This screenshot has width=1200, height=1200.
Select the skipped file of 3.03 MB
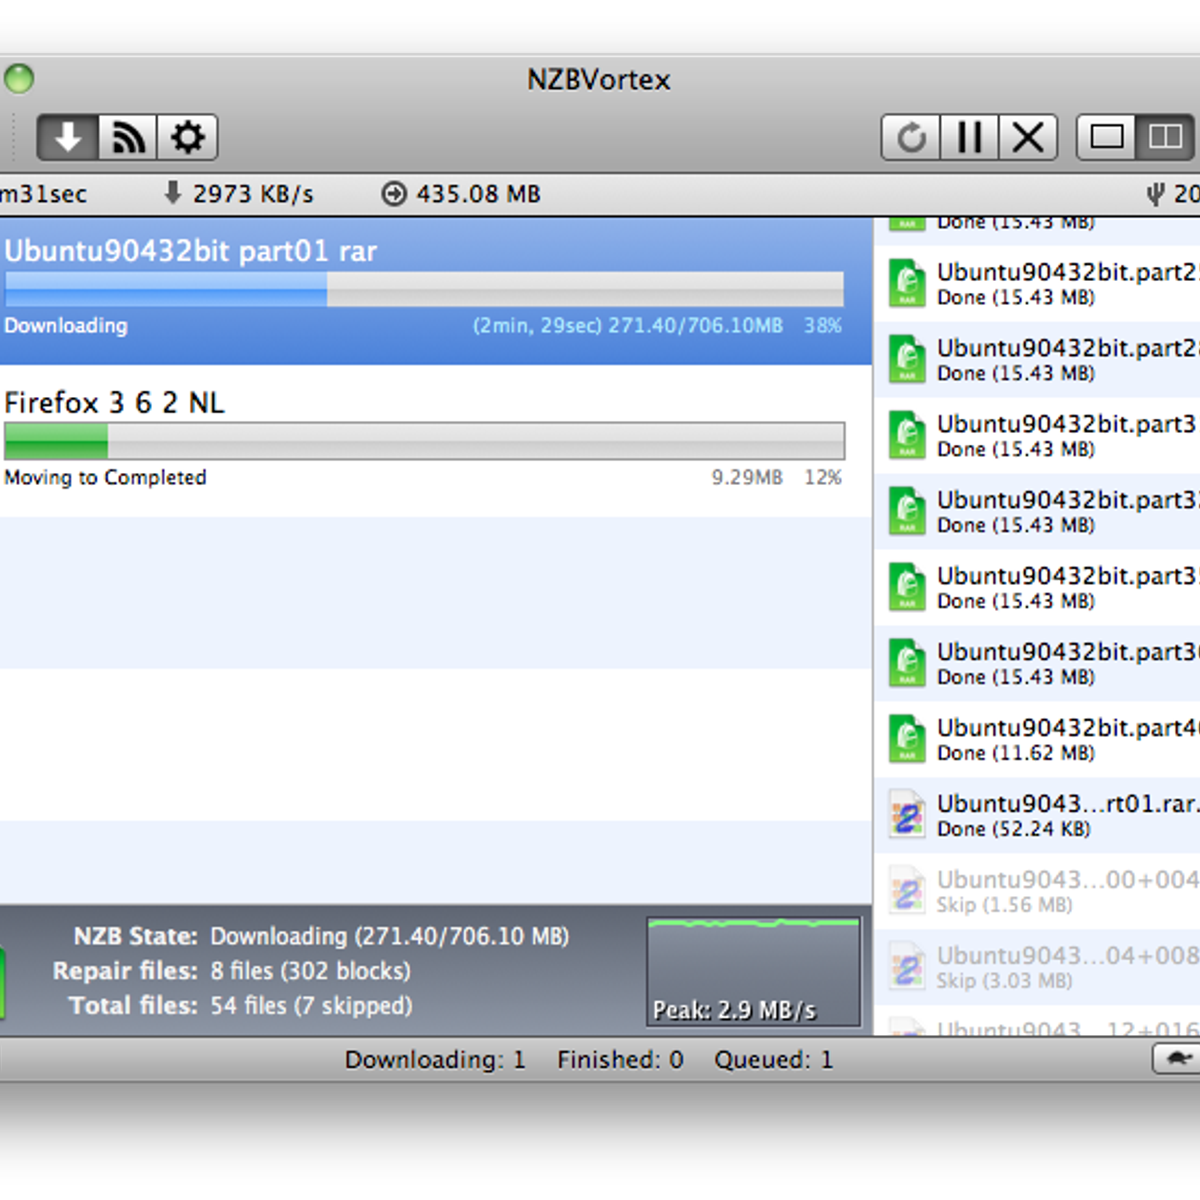click(1040, 968)
